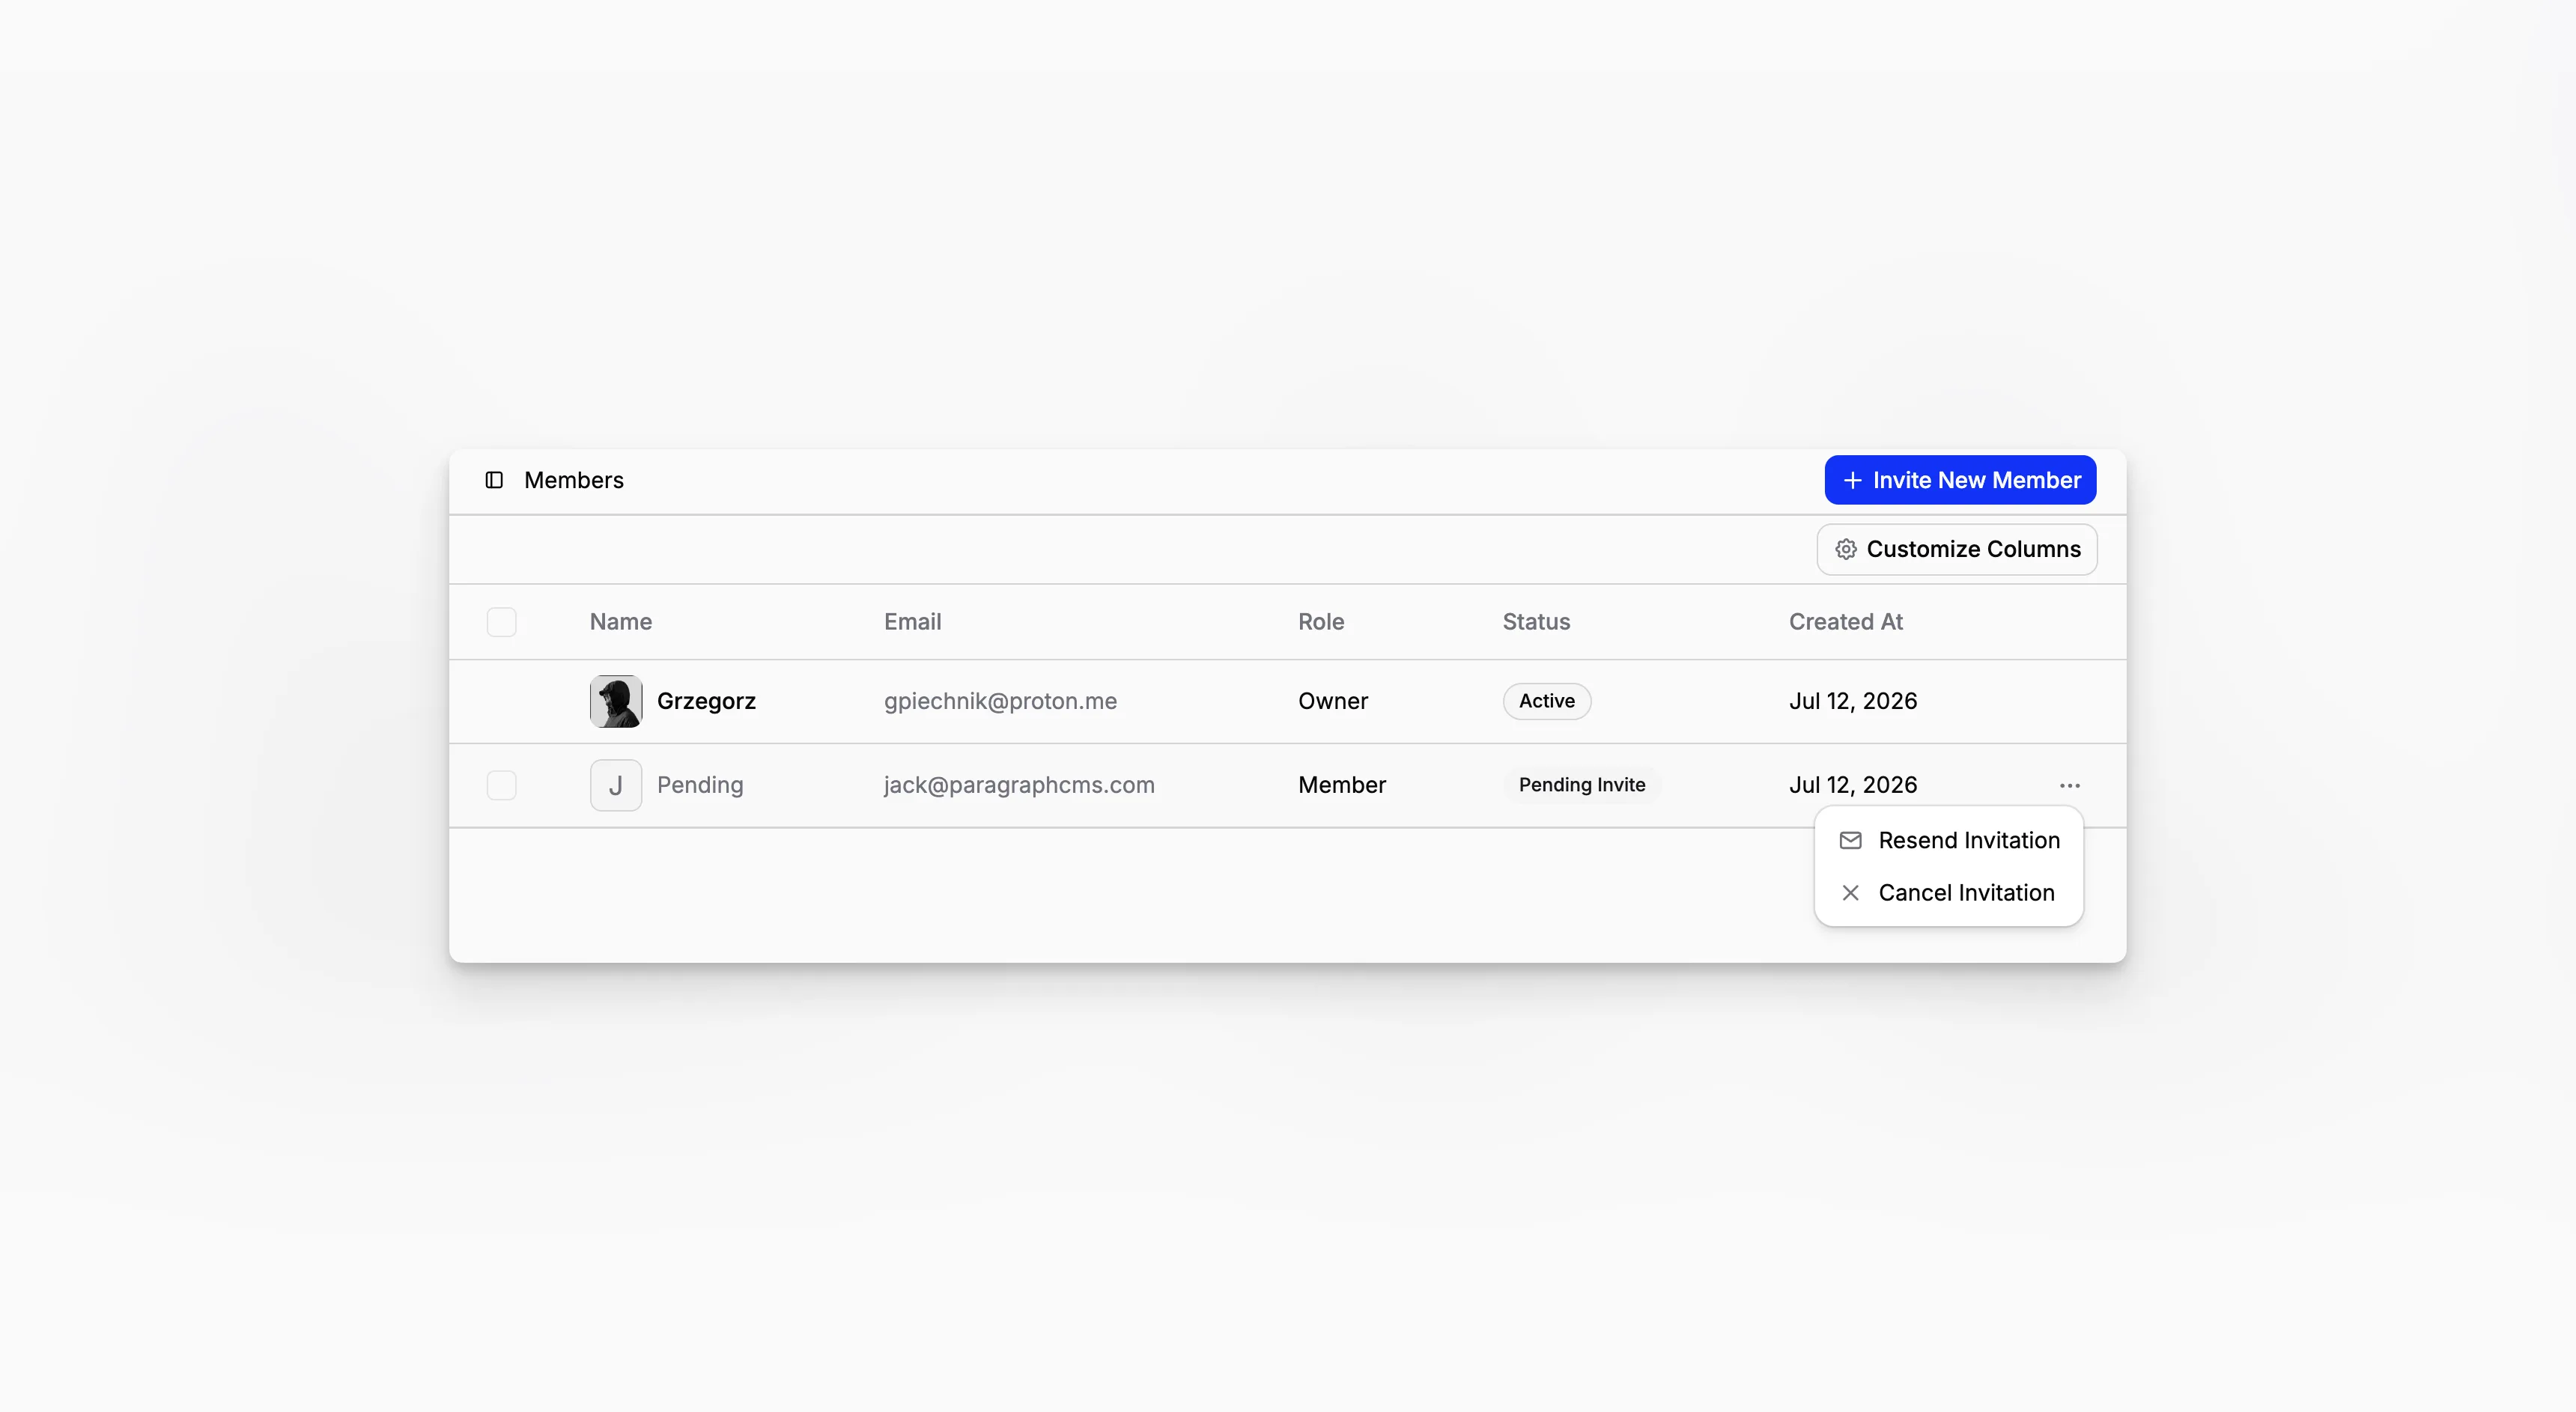Click the plus icon in Invite New Member
Screen dimensions: 2576x1412
[1852, 480]
